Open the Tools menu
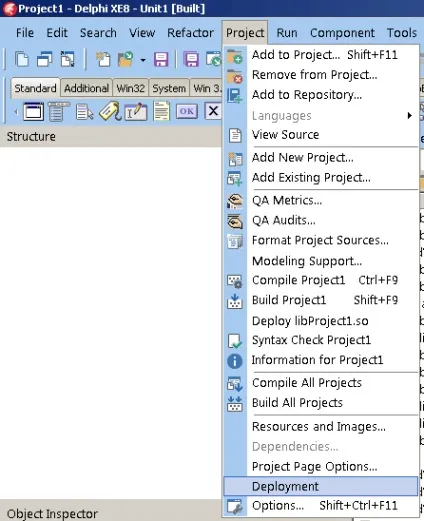The height and width of the screenshot is (521, 424). (x=402, y=33)
